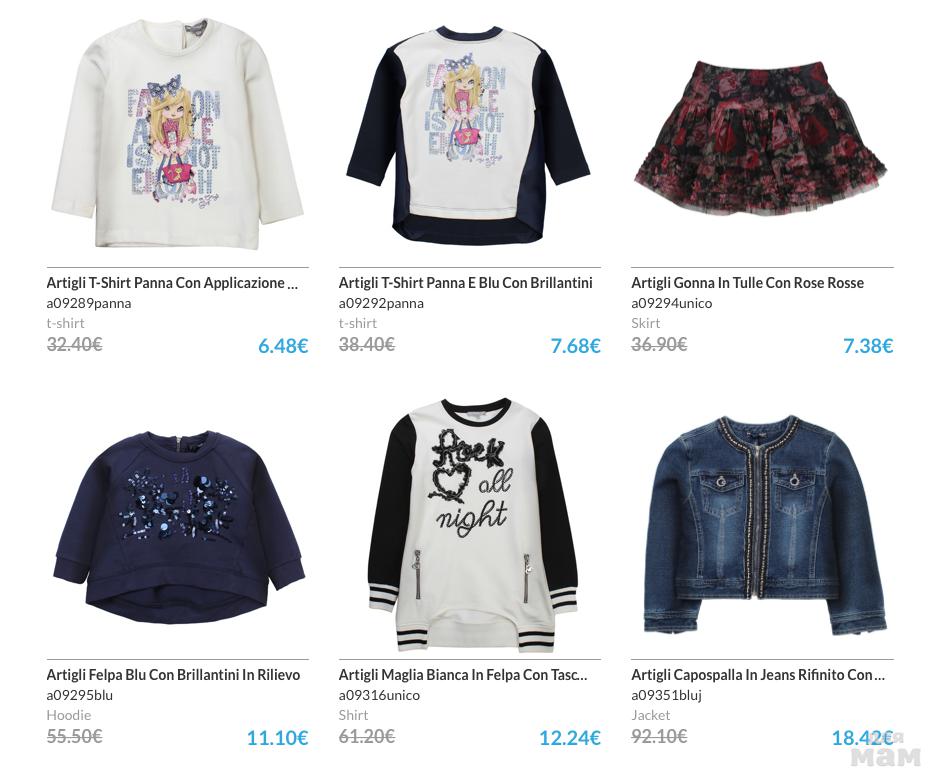This screenshot has width=936, height=781.
Task: Click the Skirt category label
Action: click(645, 323)
